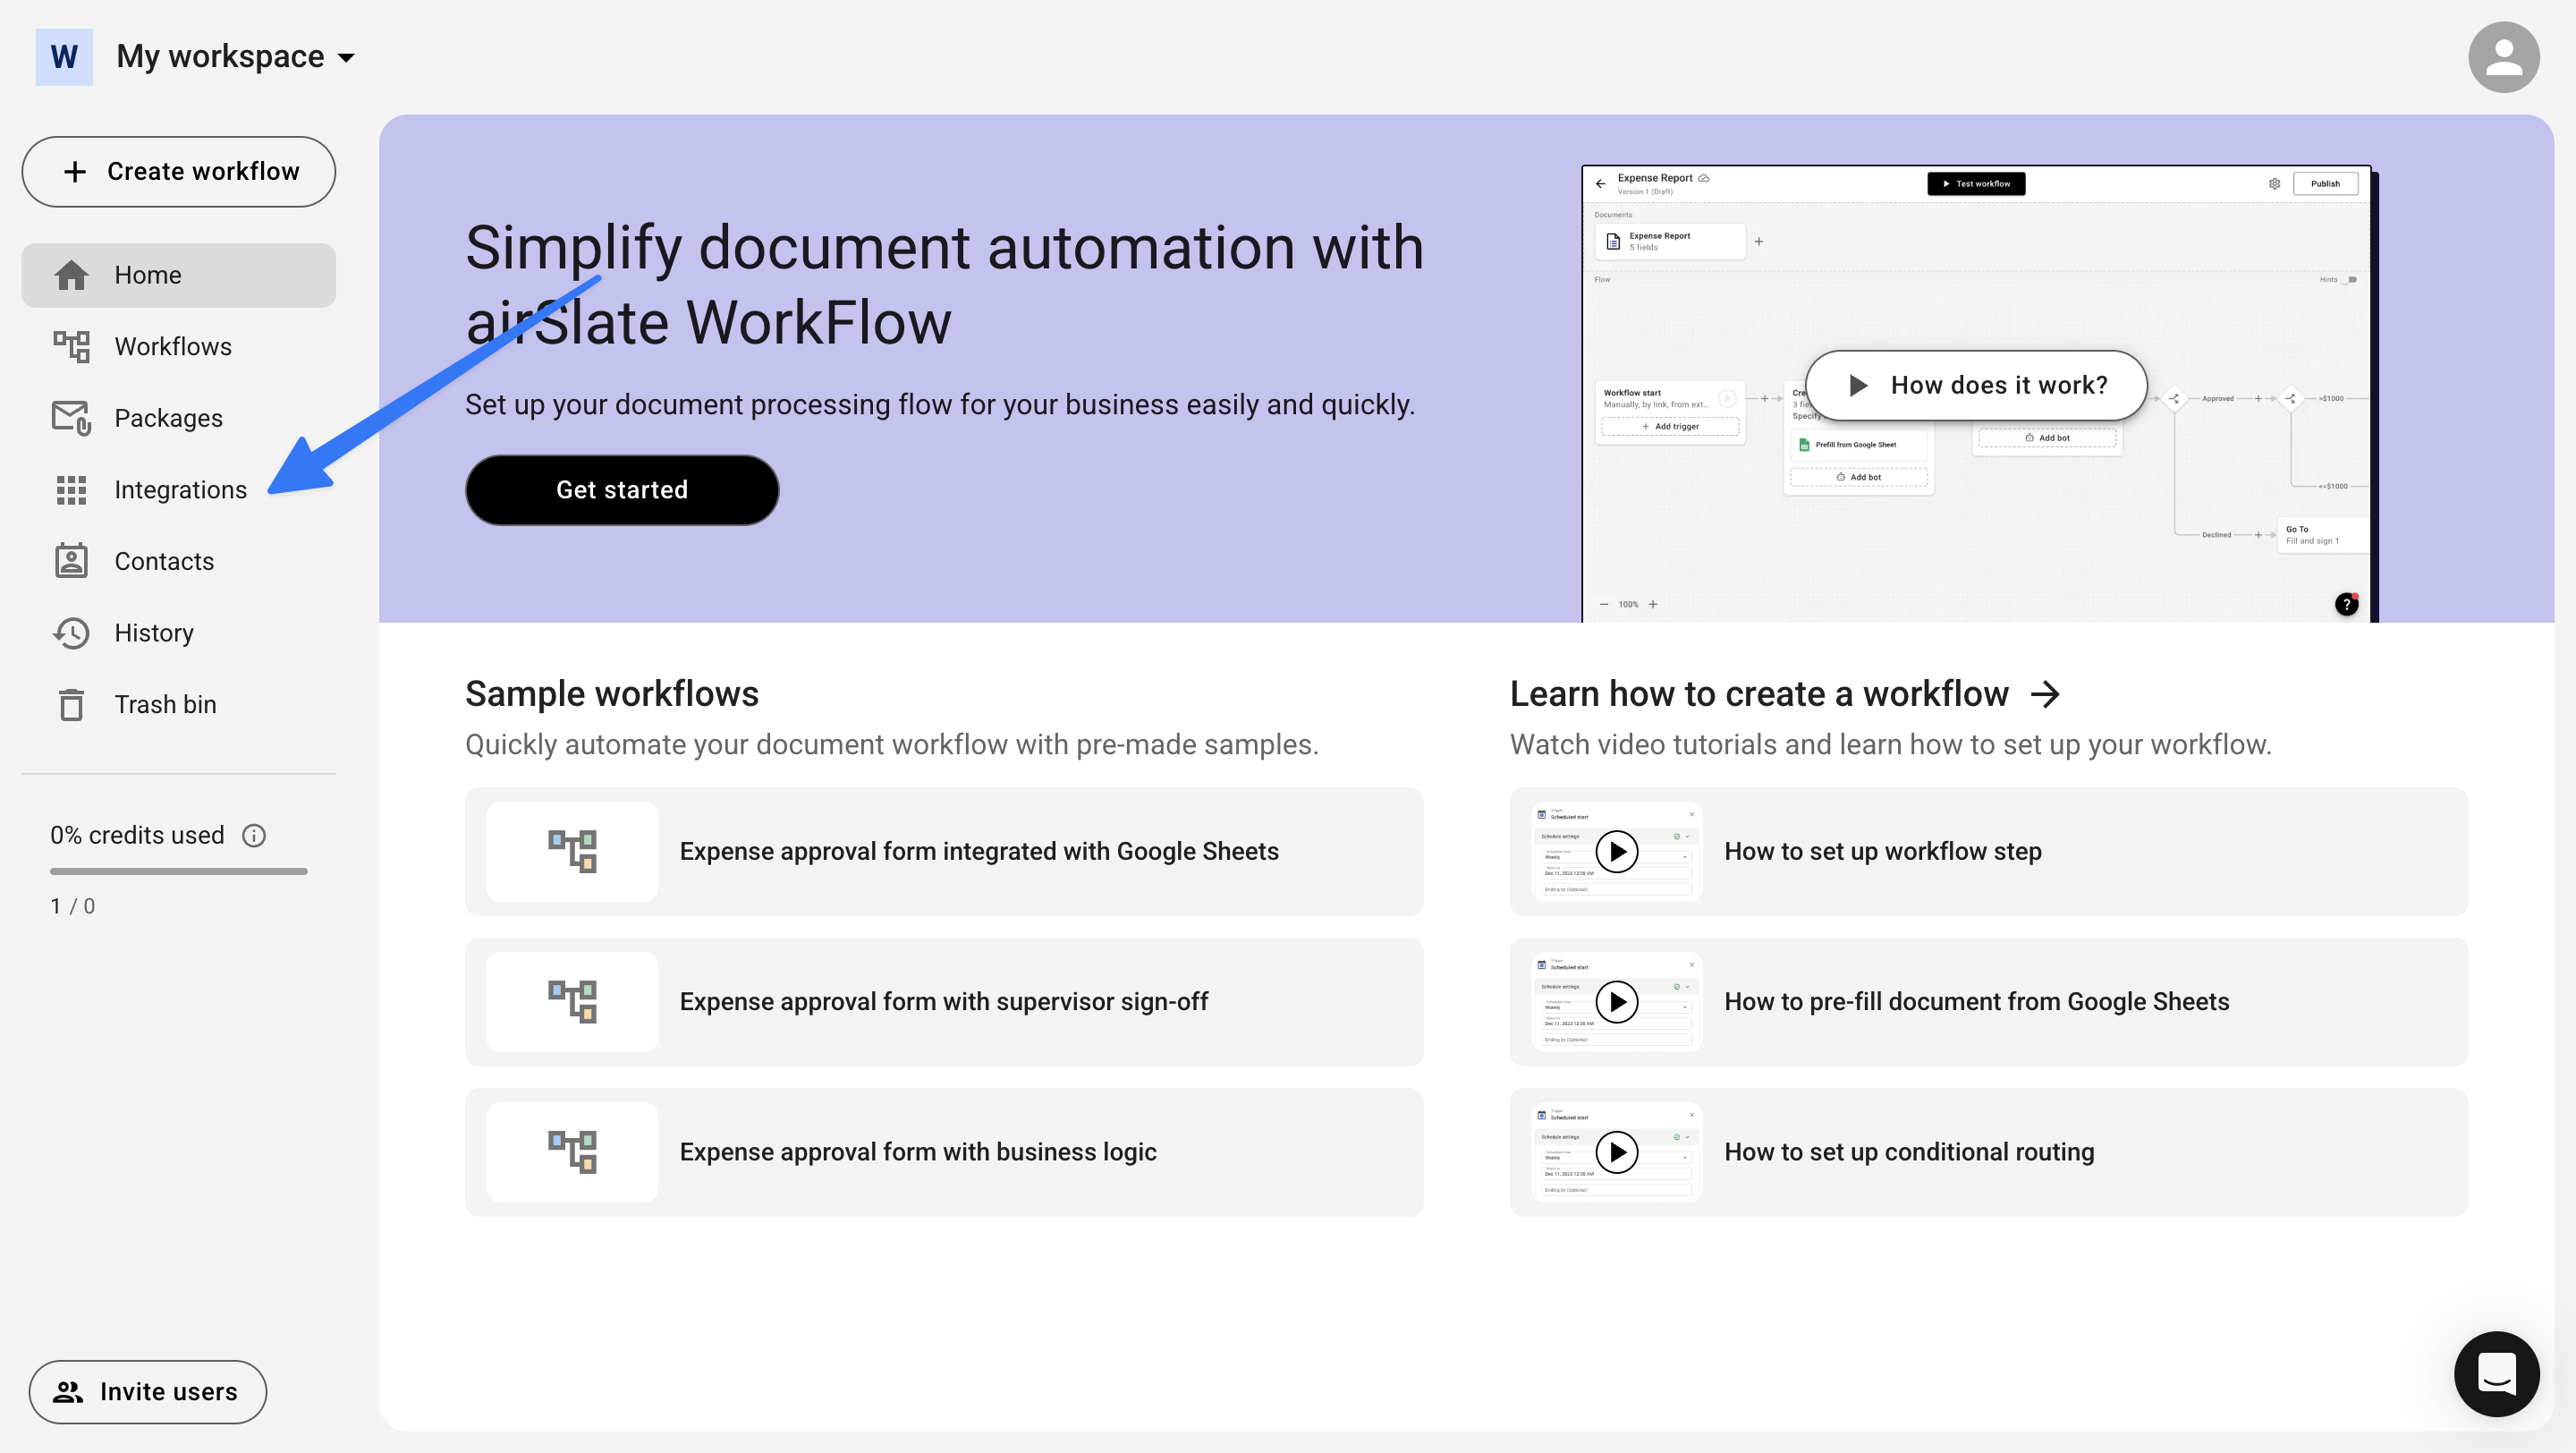Click the credits usage progress bar
This screenshot has height=1453, width=2576.
click(x=179, y=872)
